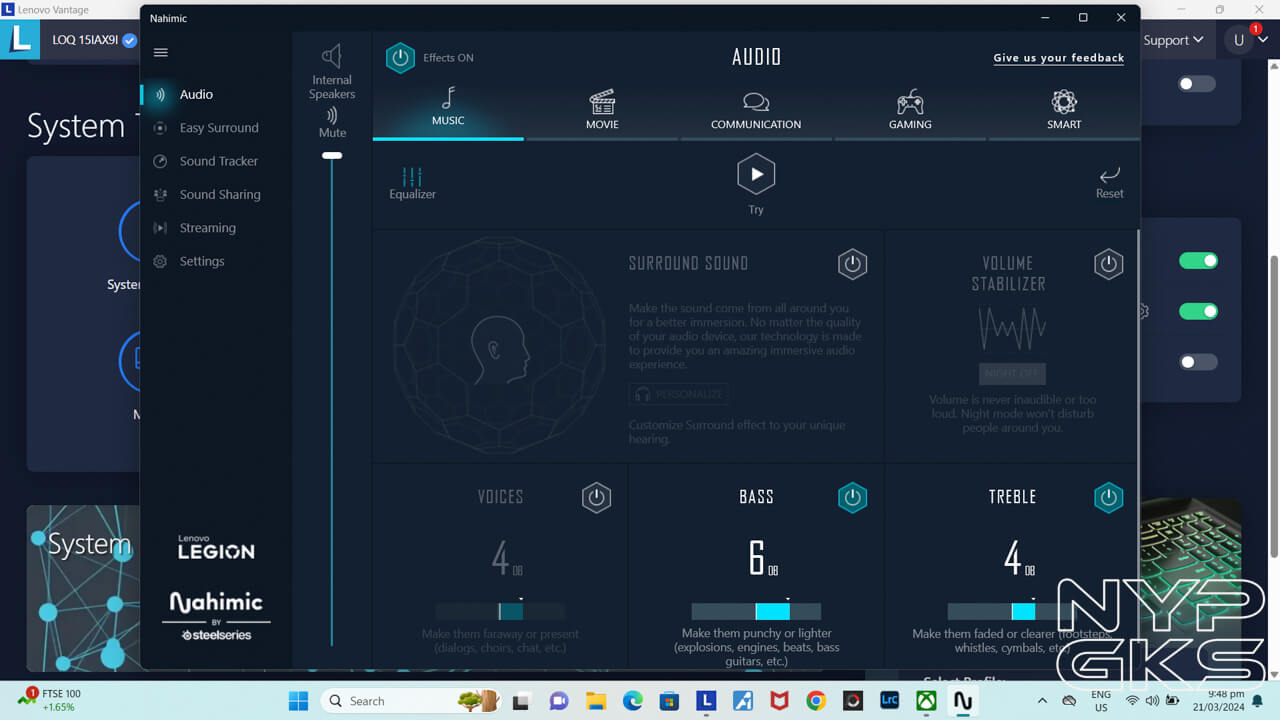Select the Gaming audio profile tab
Screen dimensions: 1280x720
[x=910, y=110]
